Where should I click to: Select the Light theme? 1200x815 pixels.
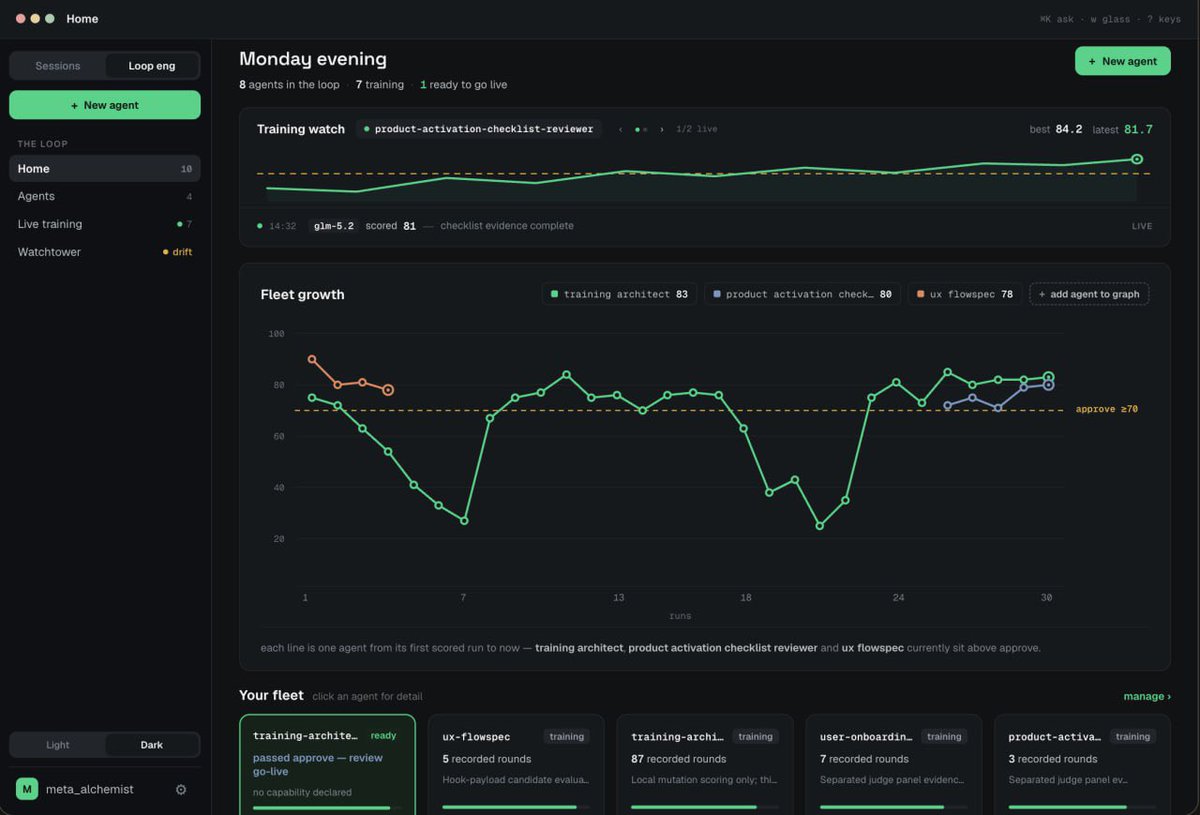58,745
